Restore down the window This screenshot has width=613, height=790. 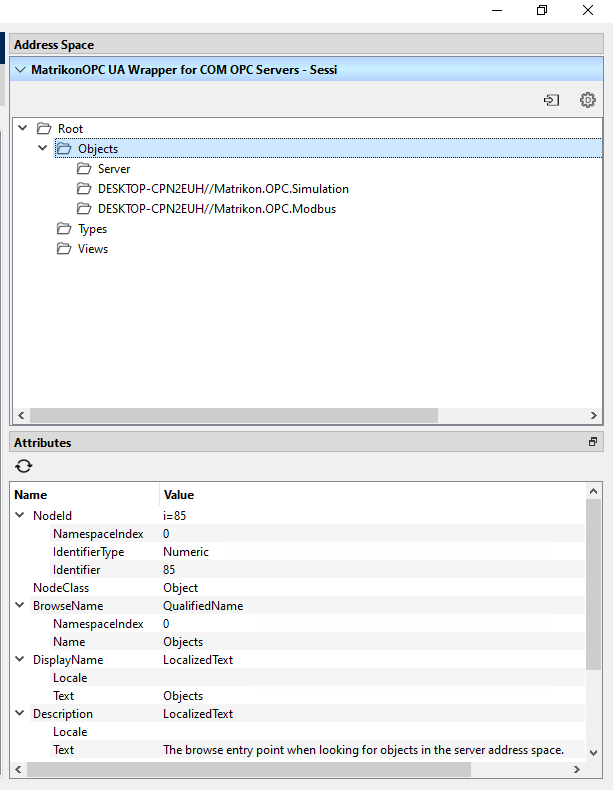tap(542, 10)
